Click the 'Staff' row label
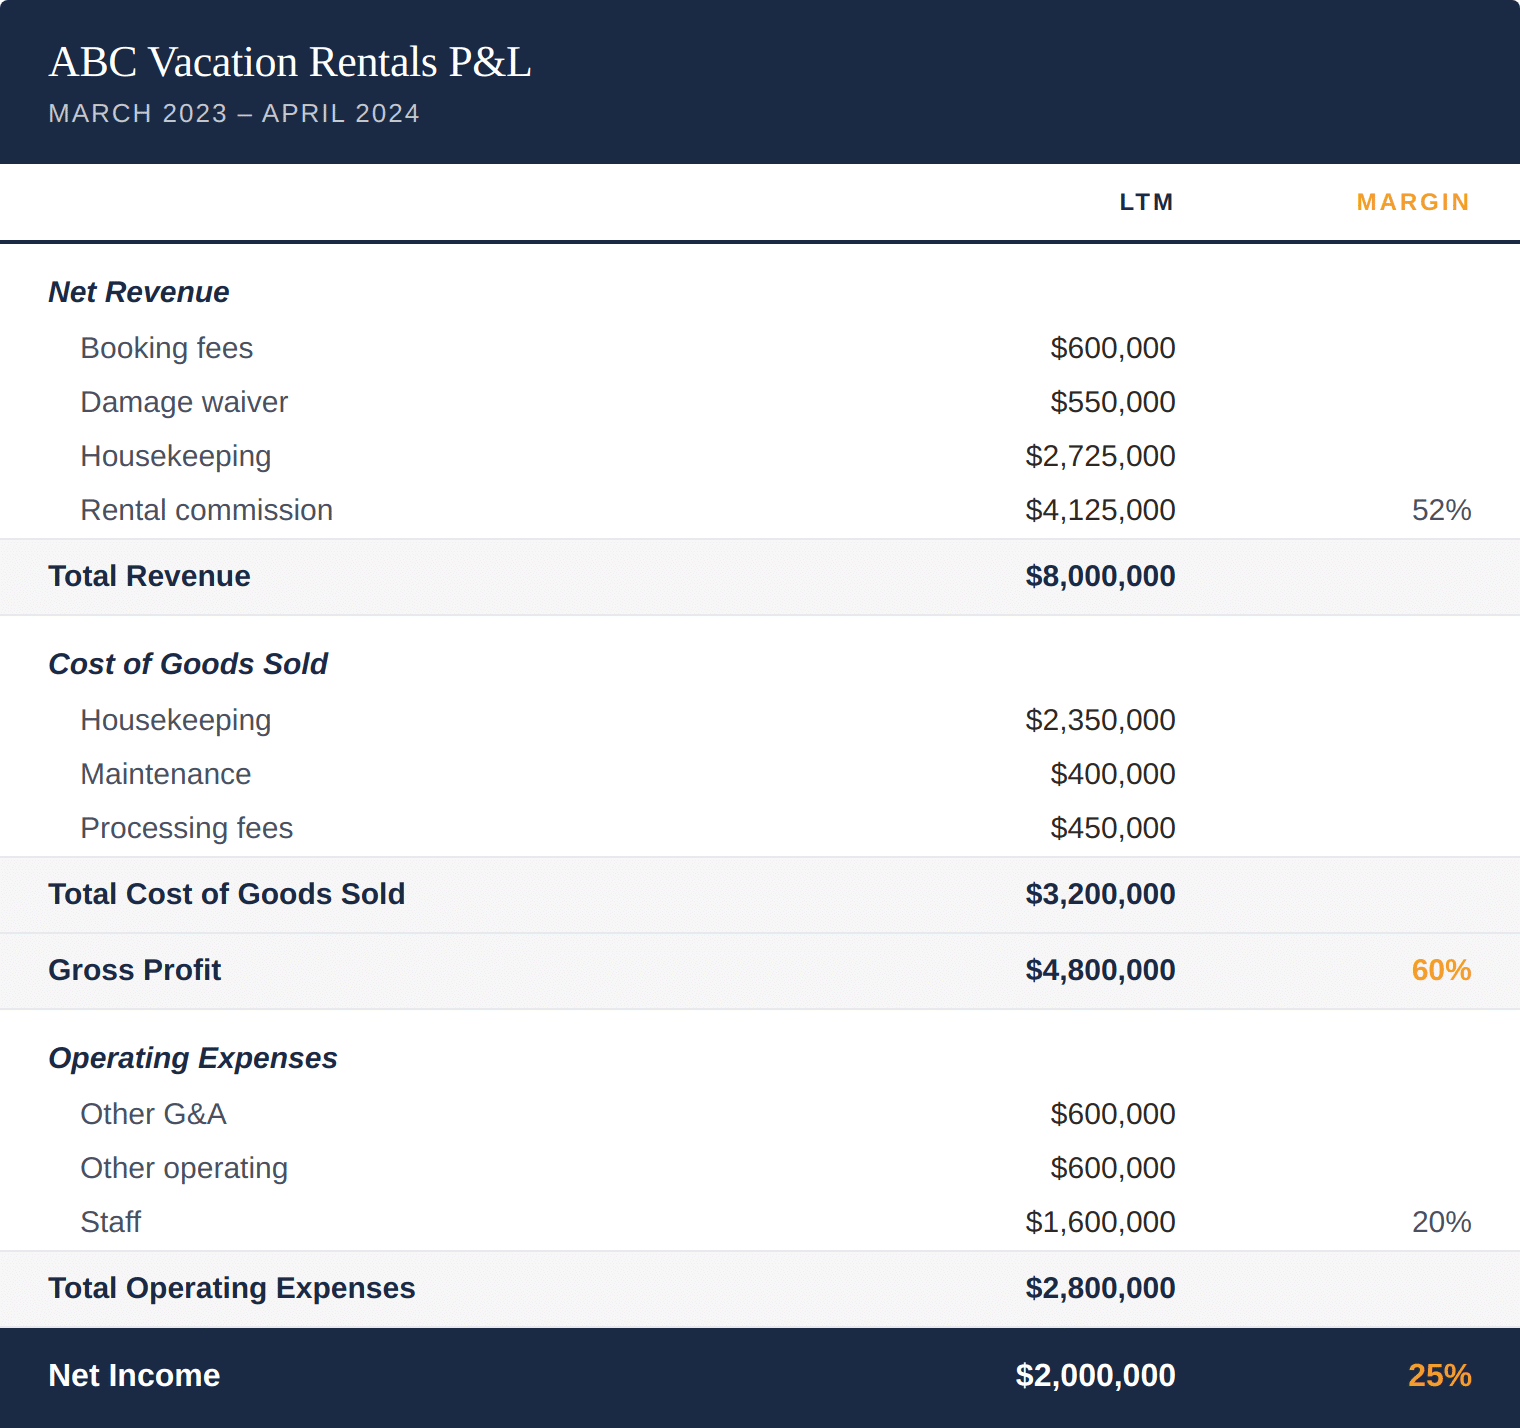Viewport: 1520px width, 1428px height. pyautogui.click(x=111, y=1222)
